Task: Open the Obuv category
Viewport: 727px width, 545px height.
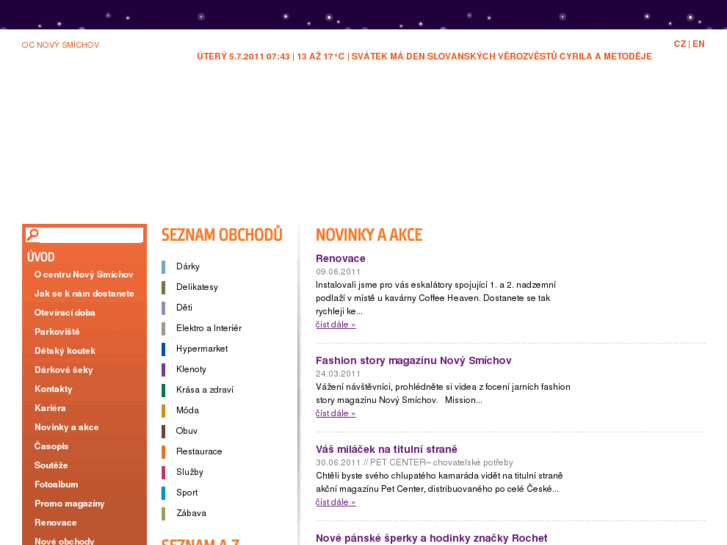Action: coord(186,431)
